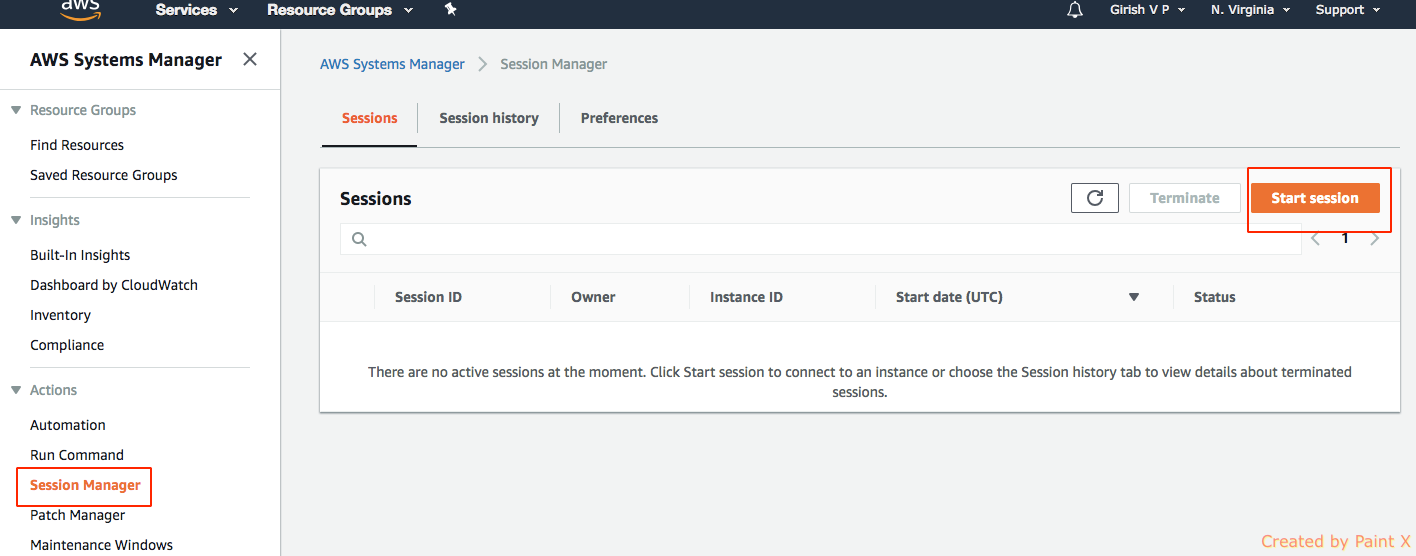1416x556 pixels.
Task: Click Session Manager breadcrumb text
Action: [554, 64]
